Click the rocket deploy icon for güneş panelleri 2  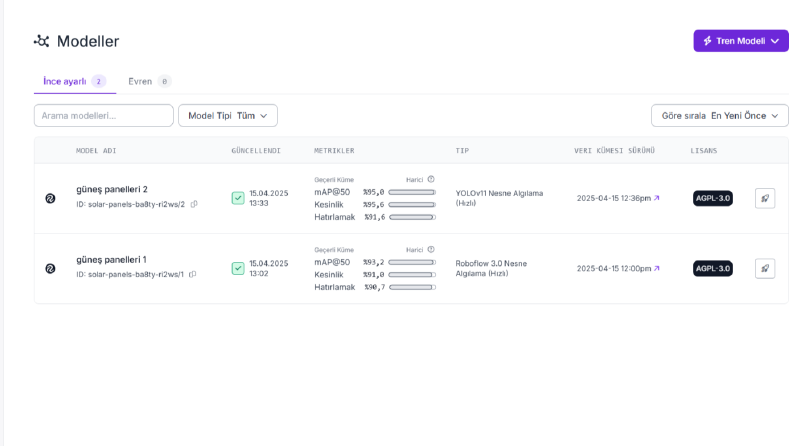[765, 198]
